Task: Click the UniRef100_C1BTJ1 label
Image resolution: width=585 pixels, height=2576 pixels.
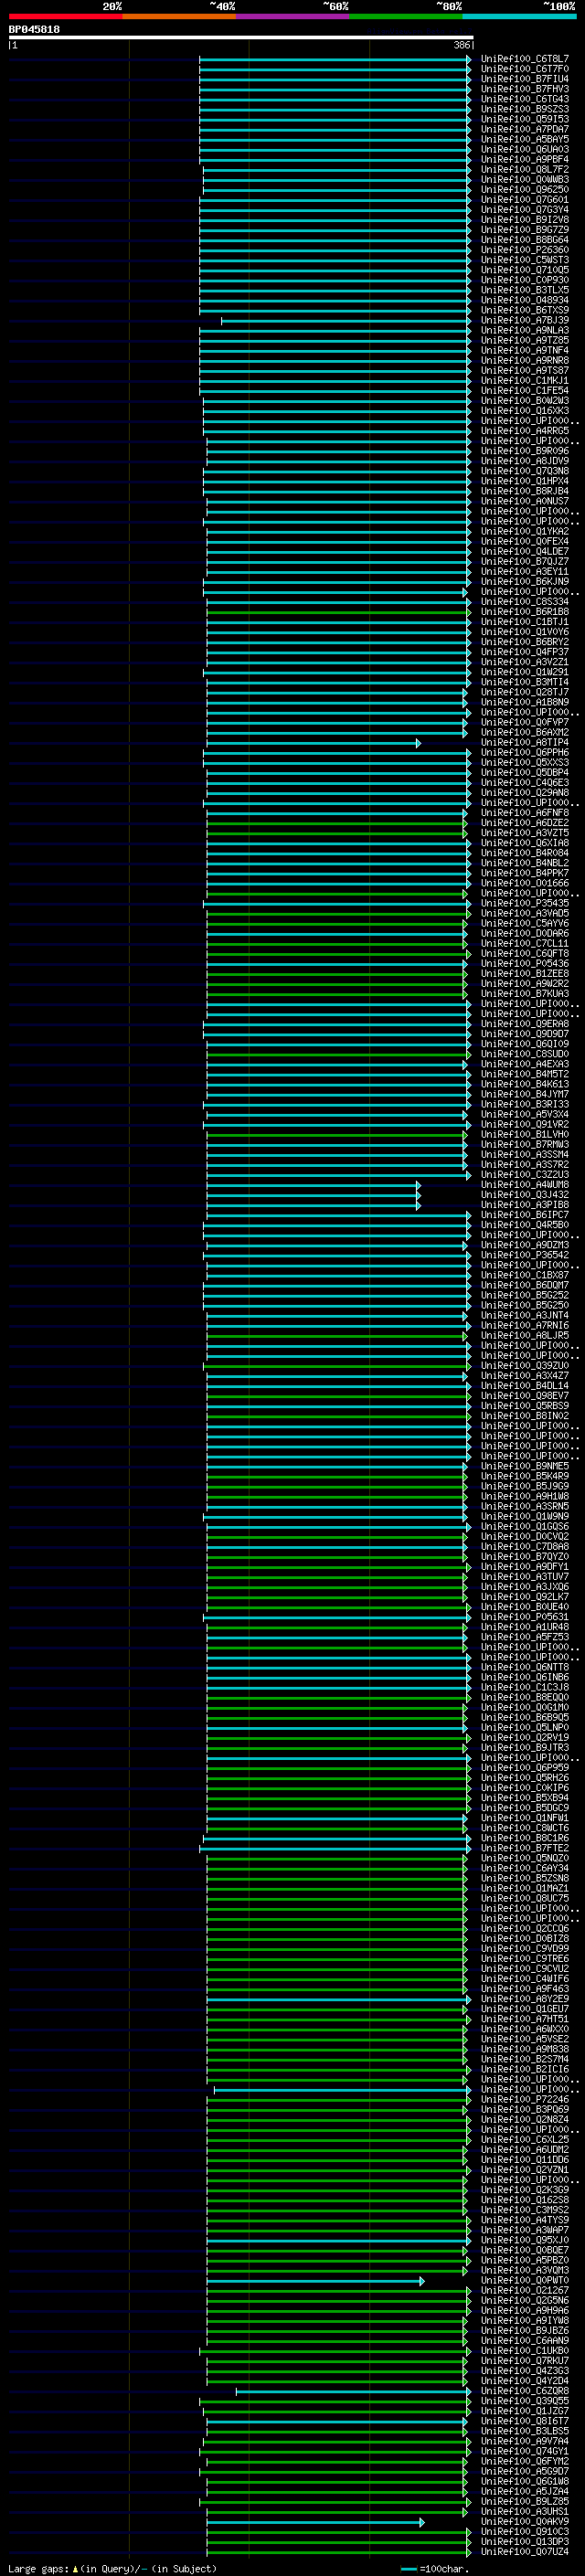Action: click(x=525, y=622)
